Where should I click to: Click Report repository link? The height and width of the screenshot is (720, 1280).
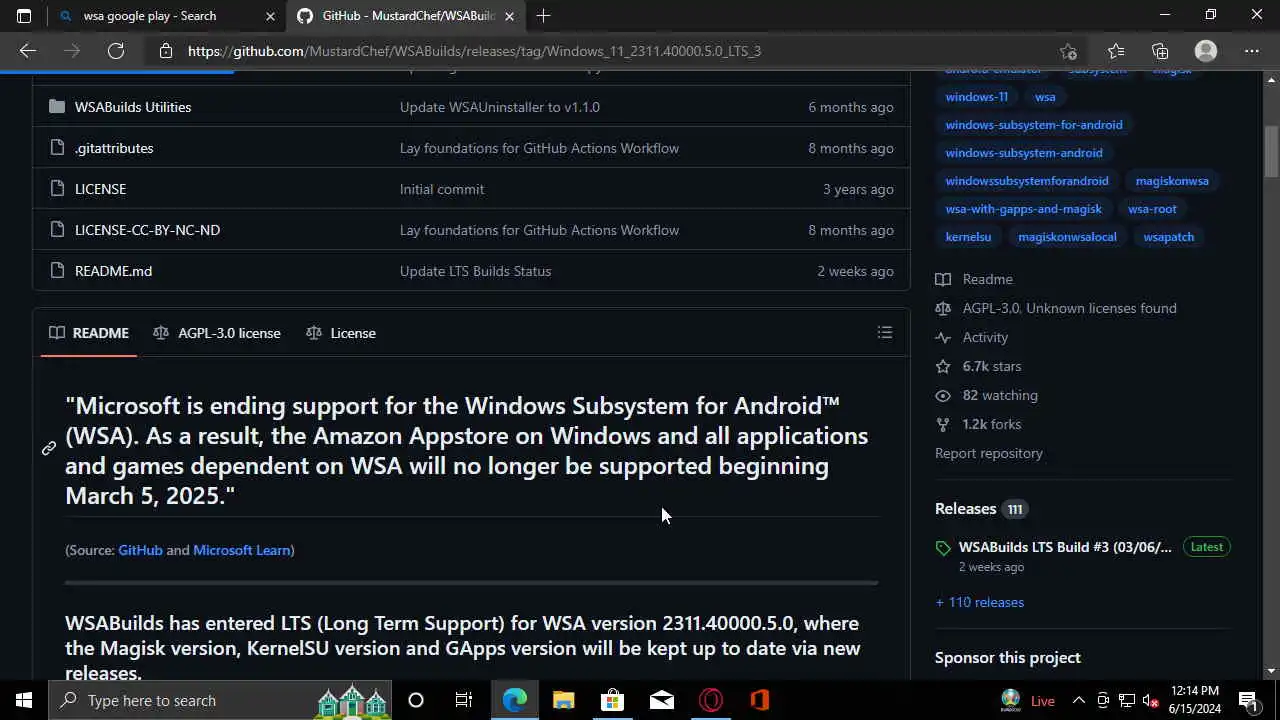click(x=989, y=453)
